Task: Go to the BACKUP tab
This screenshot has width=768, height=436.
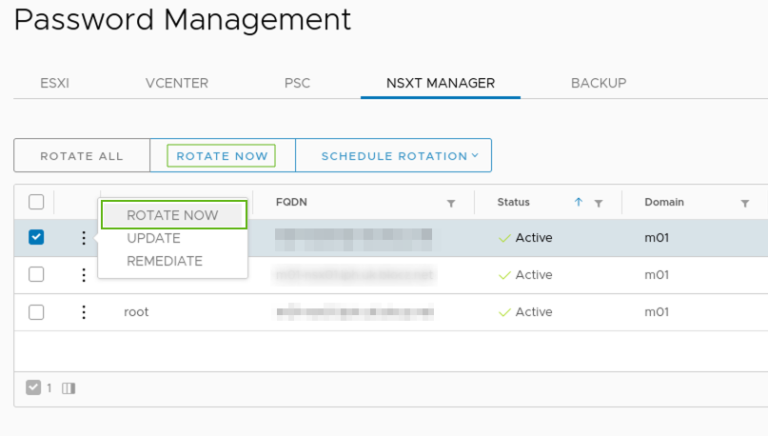Action: click(598, 83)
